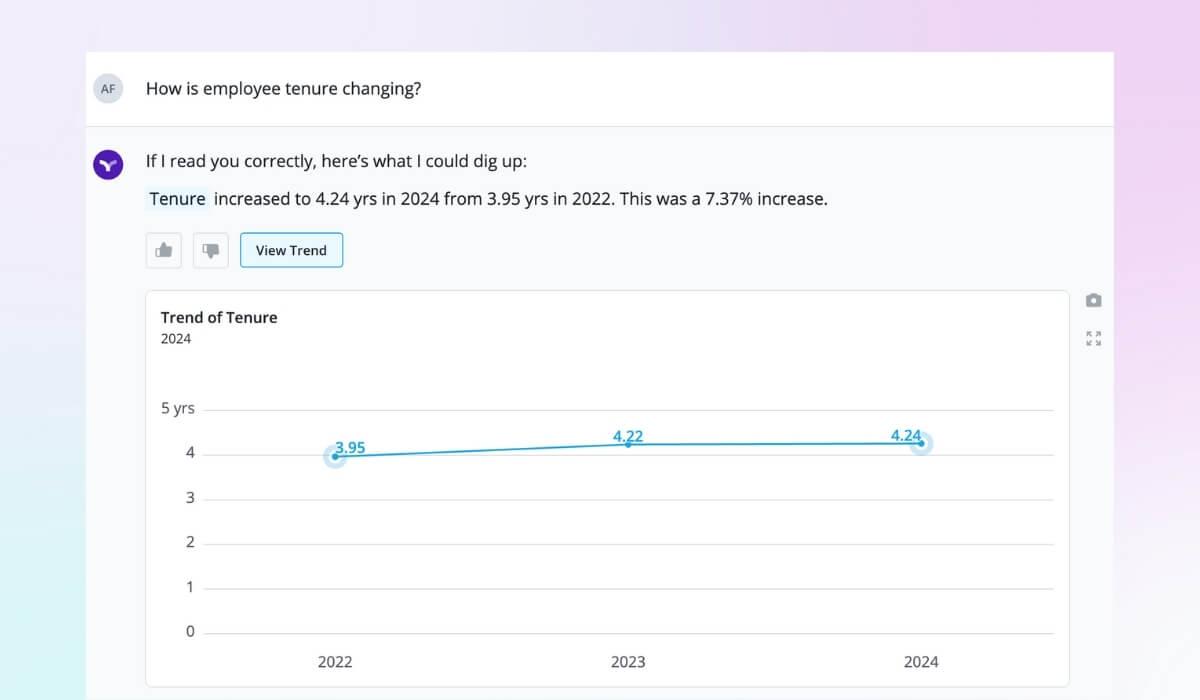Select the 2024 data point at 4.24
The height and width of the screenshot is (700, 1200).
921,443
